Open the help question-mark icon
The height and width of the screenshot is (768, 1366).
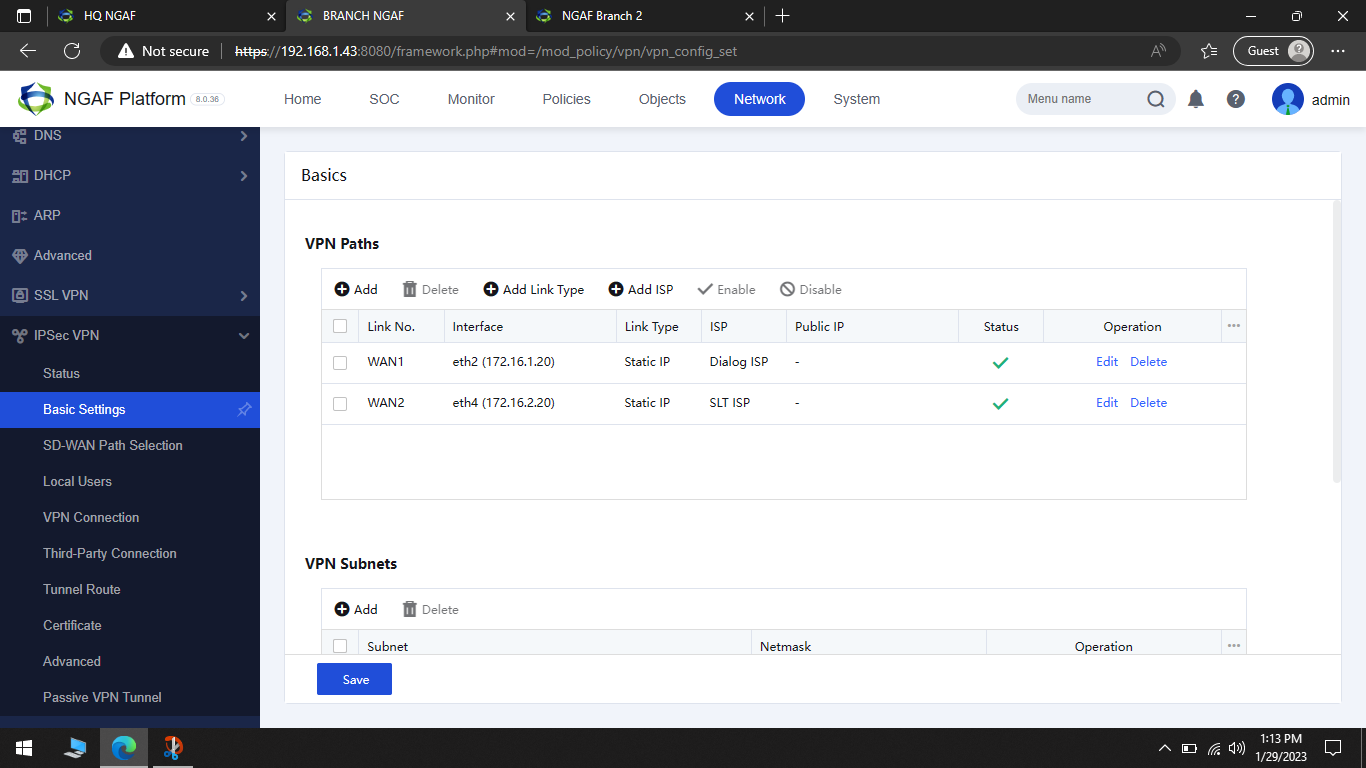[x=1236, y=98]
